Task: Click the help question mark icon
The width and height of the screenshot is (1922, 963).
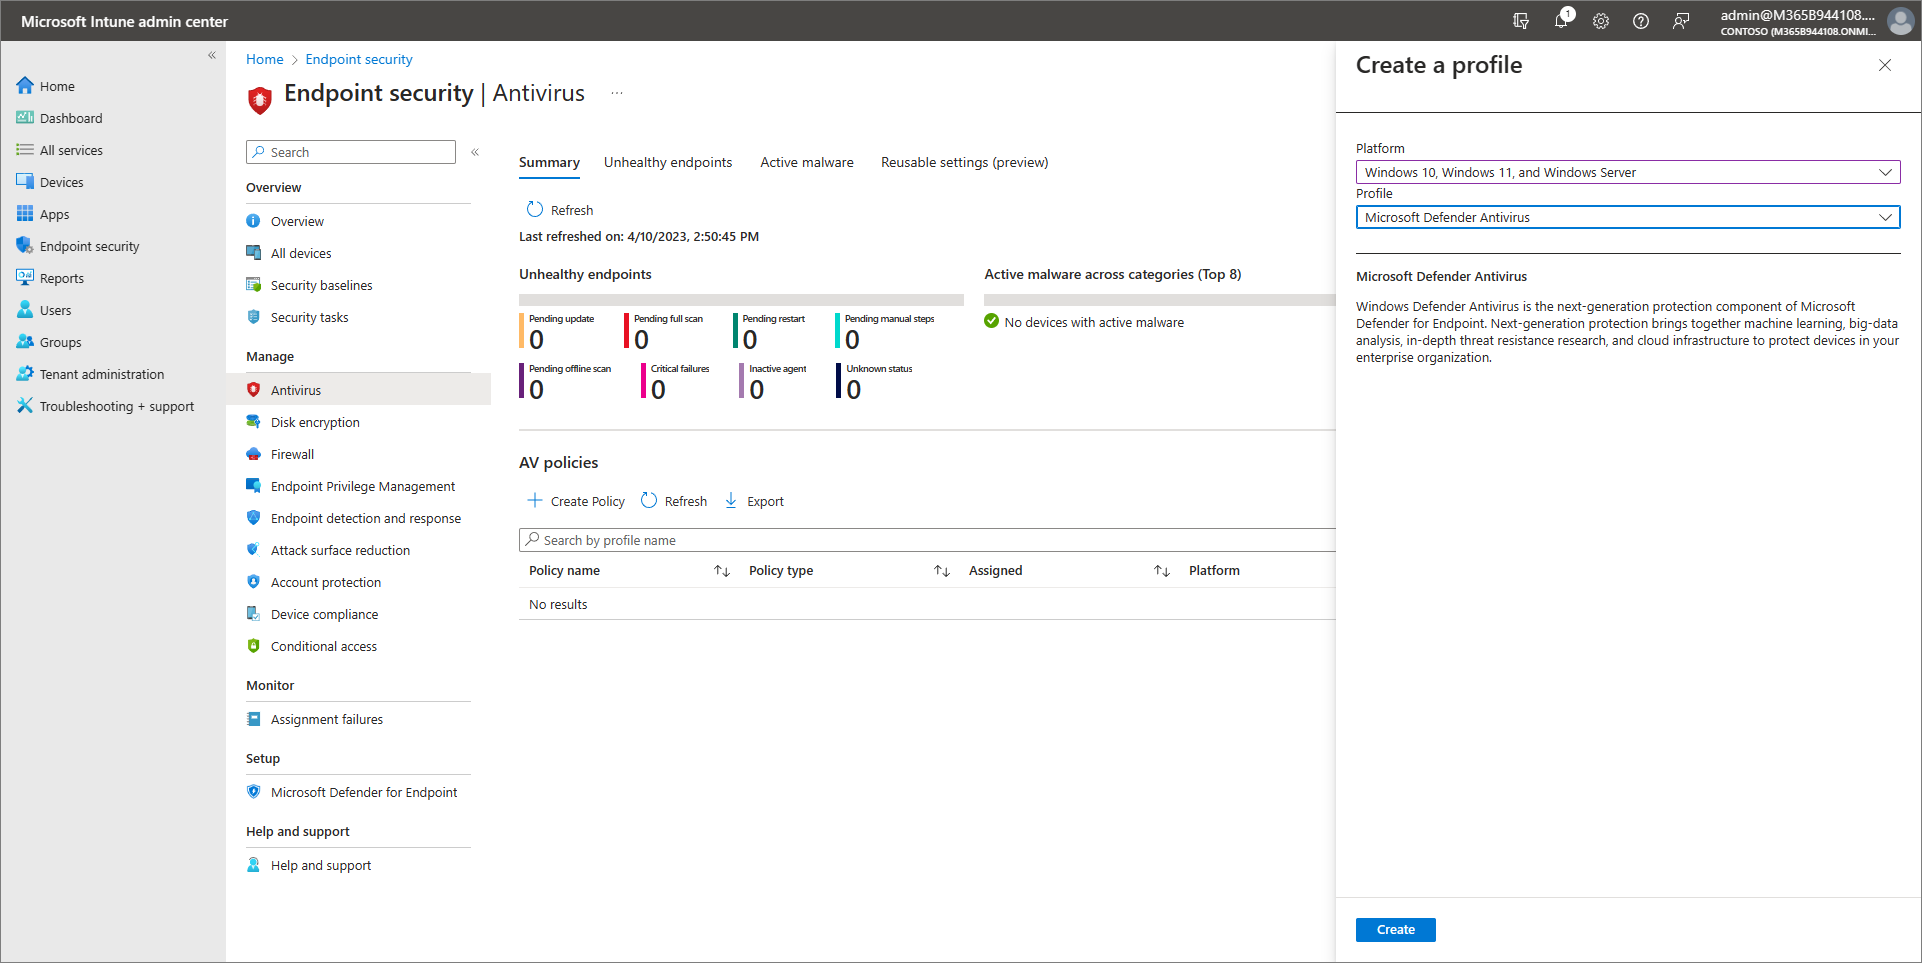Action: [x=1641, y=21]
